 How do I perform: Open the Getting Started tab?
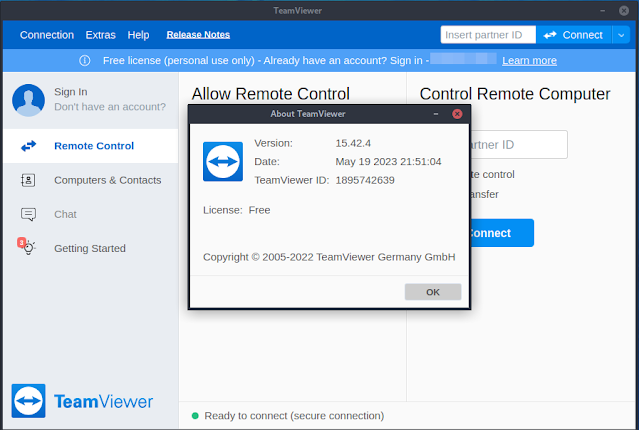(90, 248)
